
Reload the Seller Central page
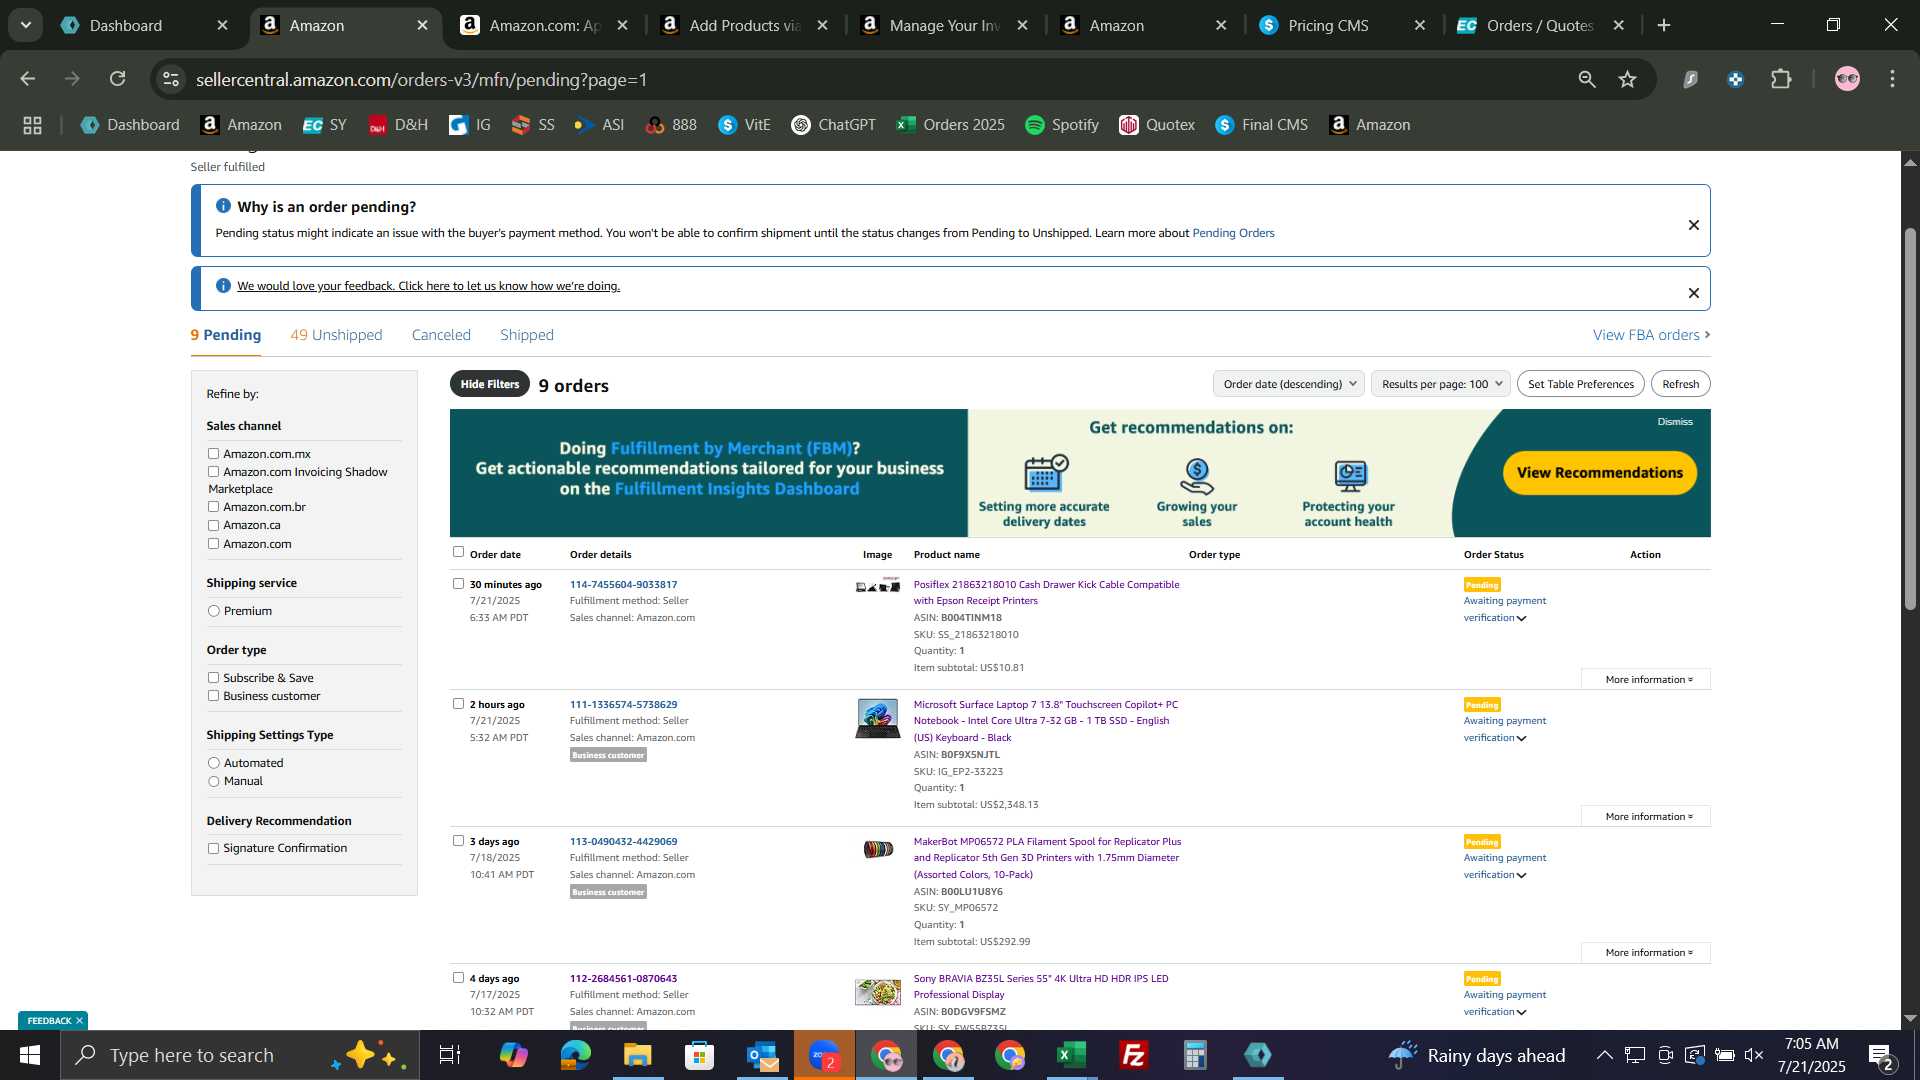click(118, 79)
